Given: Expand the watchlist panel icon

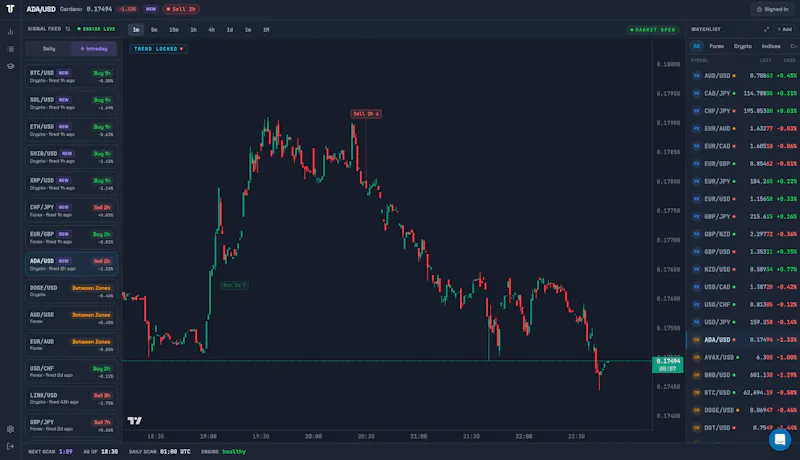Looking at the screenshot, I should (x=766, y=30).
